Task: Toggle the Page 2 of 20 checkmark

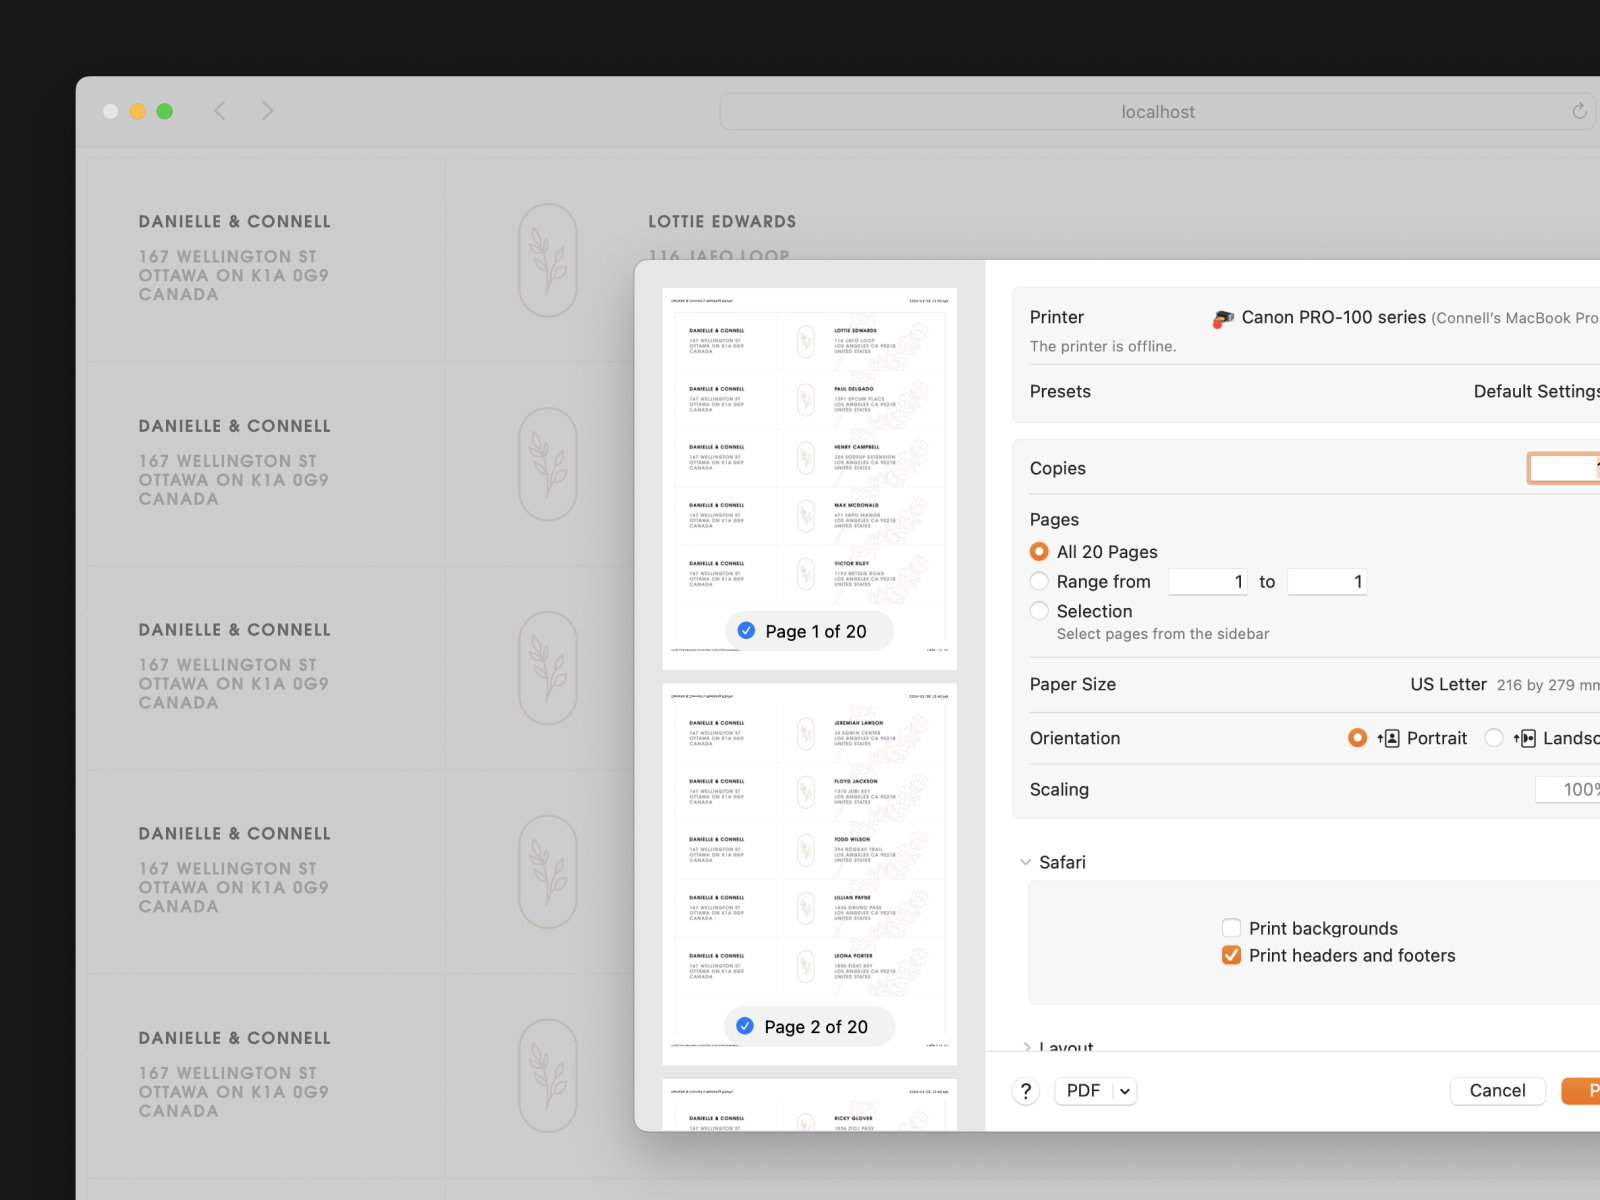Action: tap(745, 1027)
